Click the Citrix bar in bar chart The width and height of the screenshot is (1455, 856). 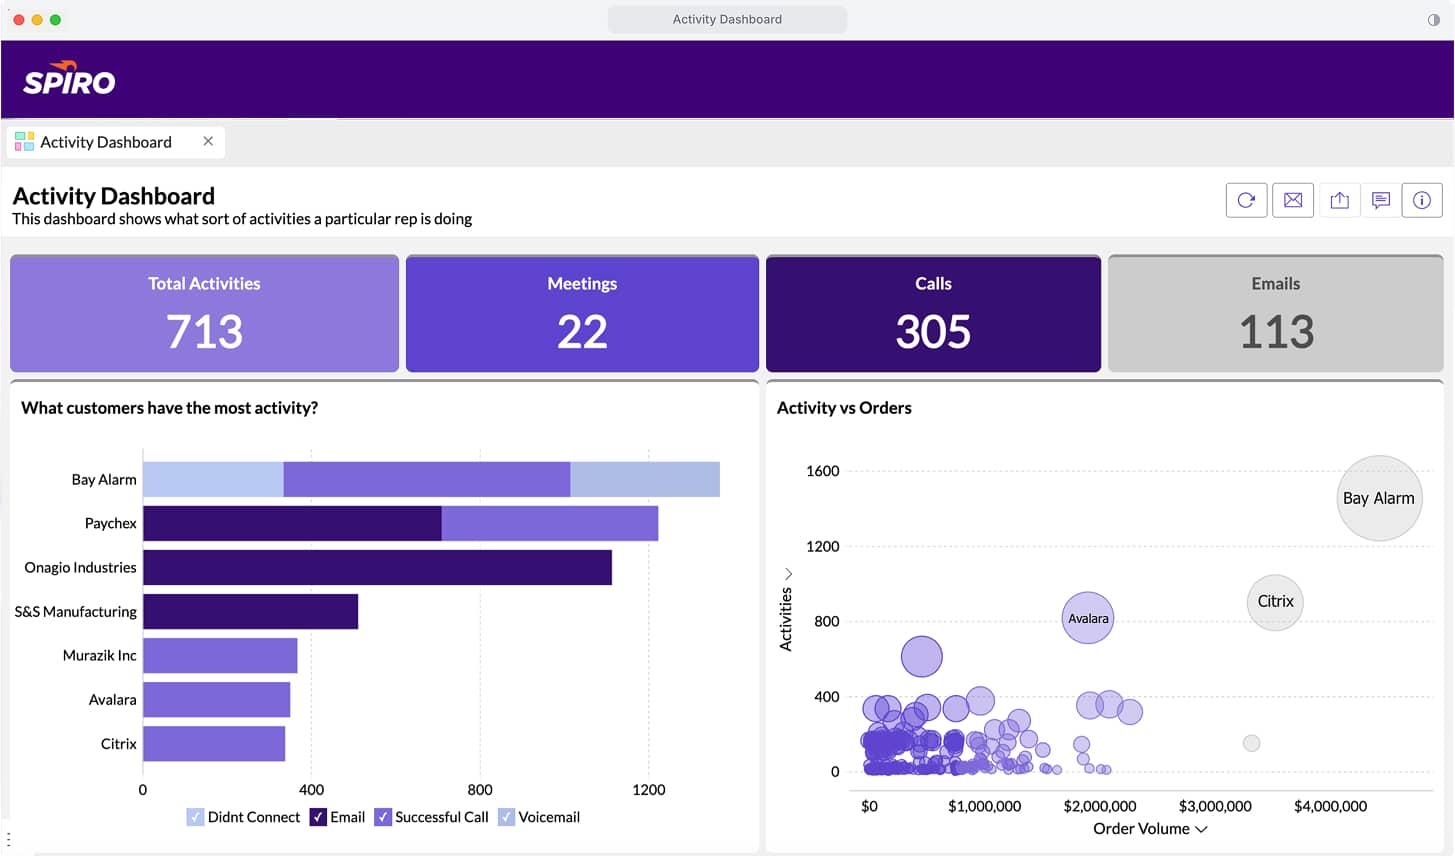click(x=214, y=743)
